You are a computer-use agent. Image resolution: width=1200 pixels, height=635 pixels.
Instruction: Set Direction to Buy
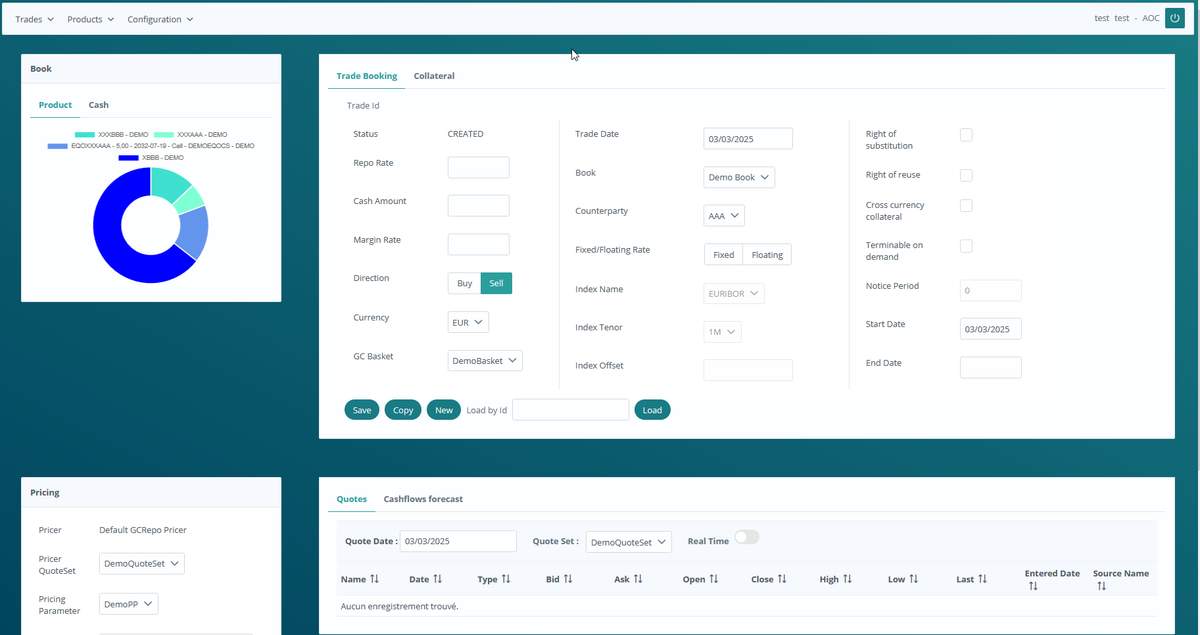pos(464,284)
